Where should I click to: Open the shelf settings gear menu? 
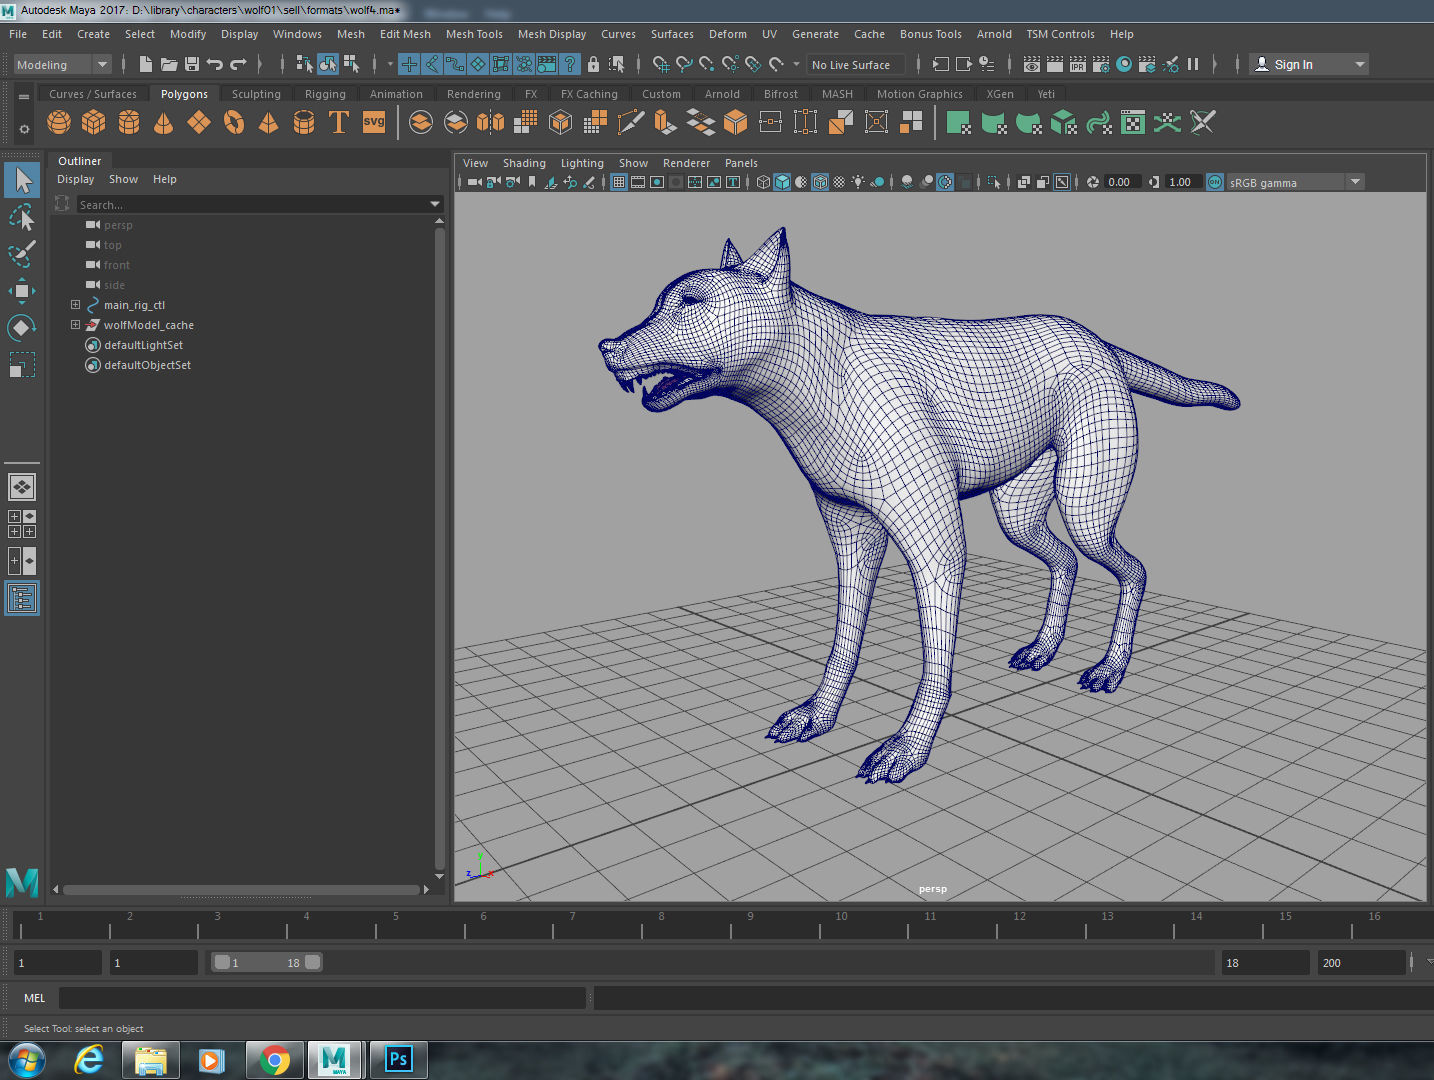point(24,129)
